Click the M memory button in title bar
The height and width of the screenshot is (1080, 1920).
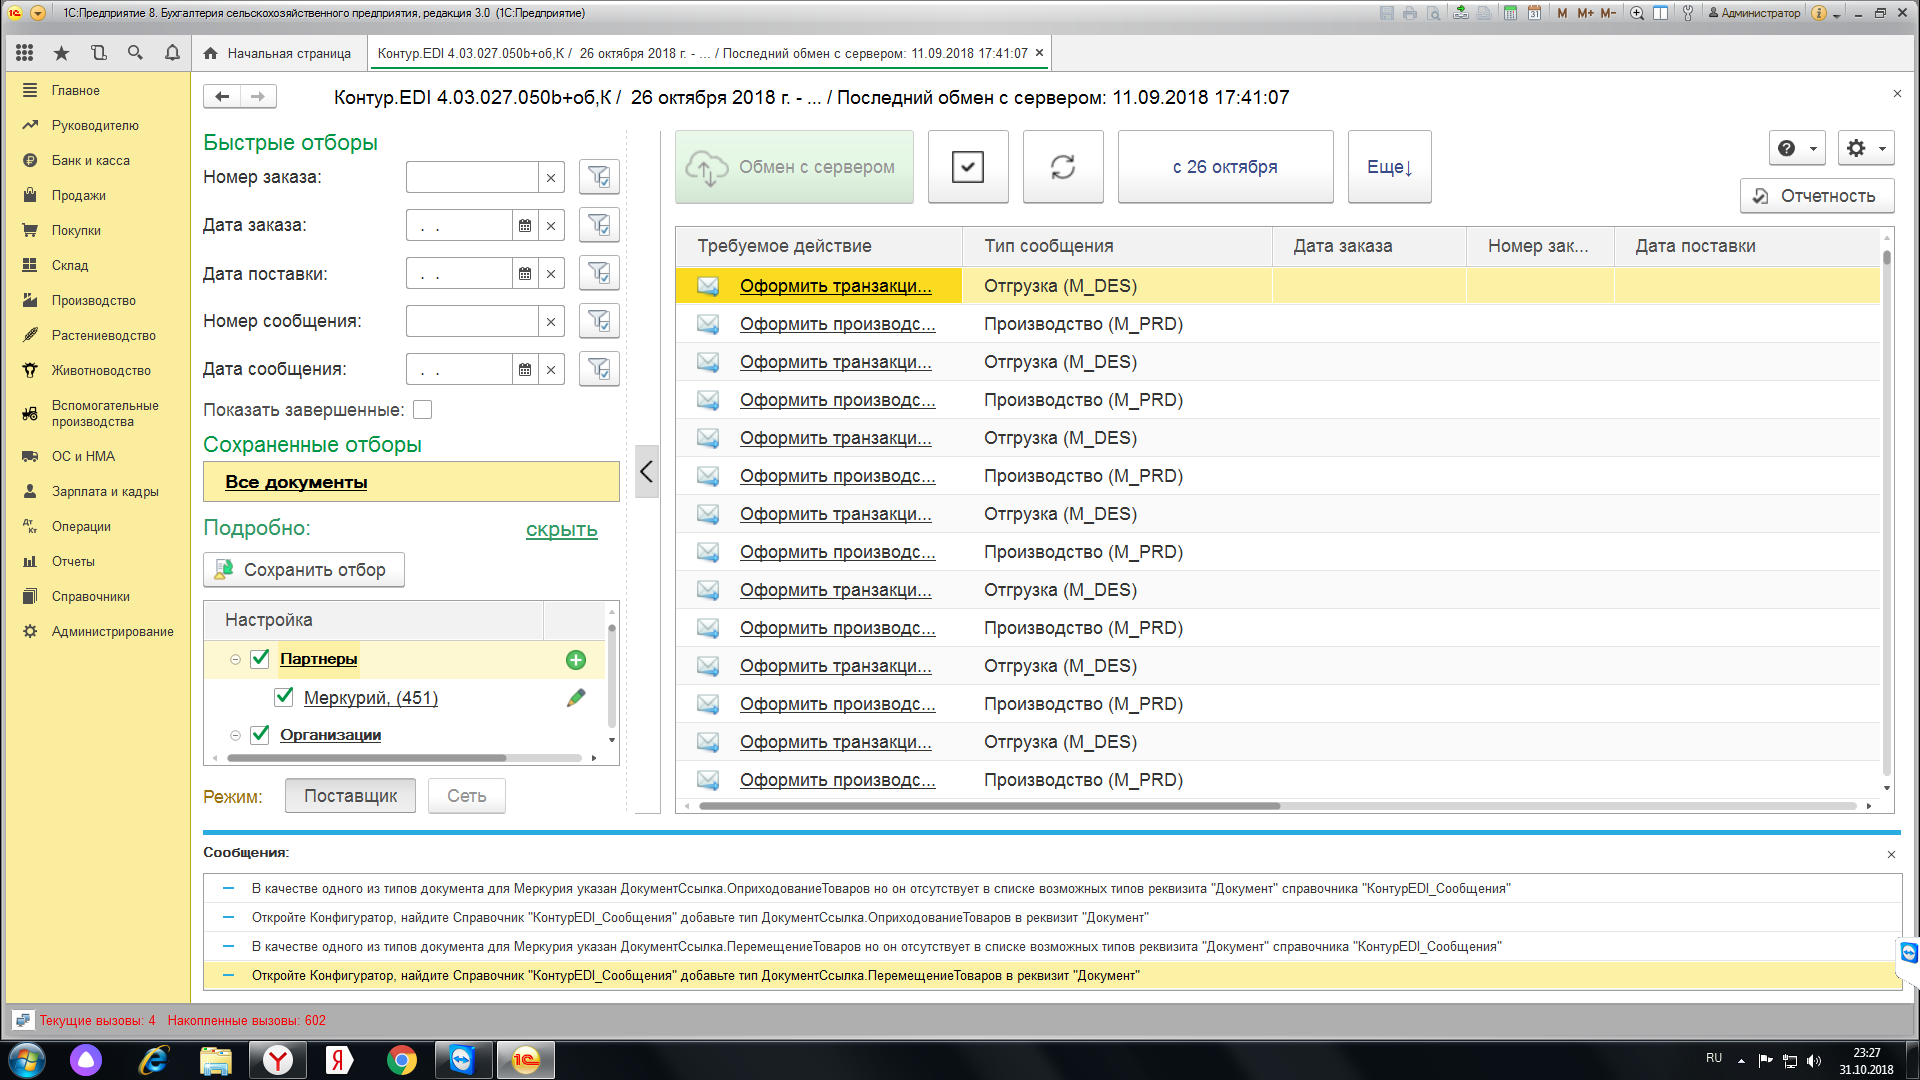1562,13
